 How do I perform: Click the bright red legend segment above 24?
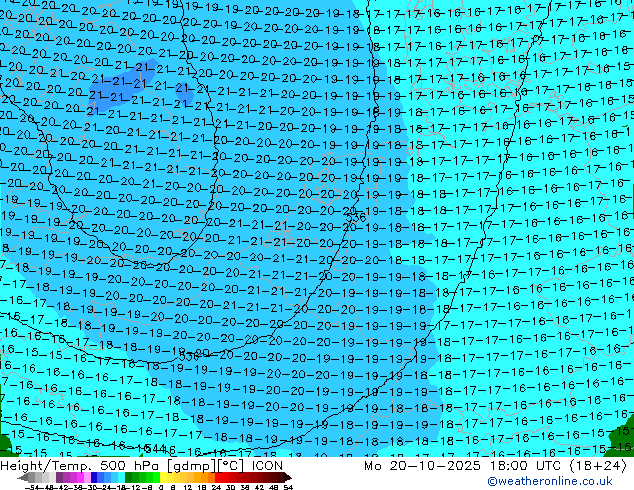coord(218,477)
